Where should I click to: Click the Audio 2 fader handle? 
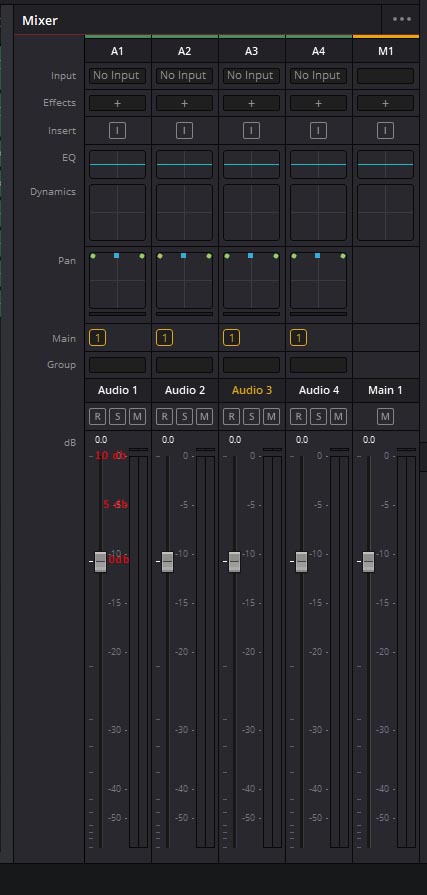click(x=167, y=562)
